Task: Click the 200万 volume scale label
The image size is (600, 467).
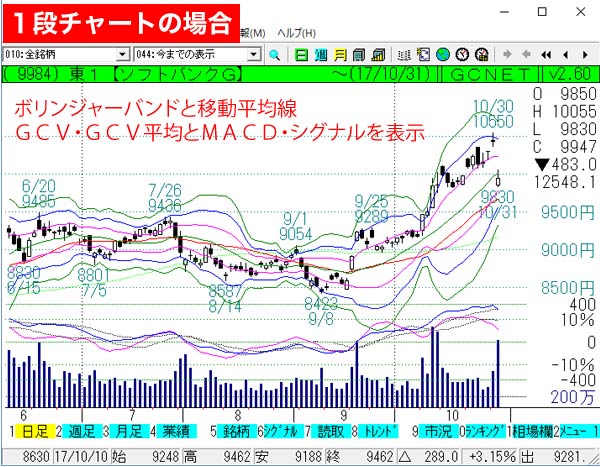Action: coord(572,397)
